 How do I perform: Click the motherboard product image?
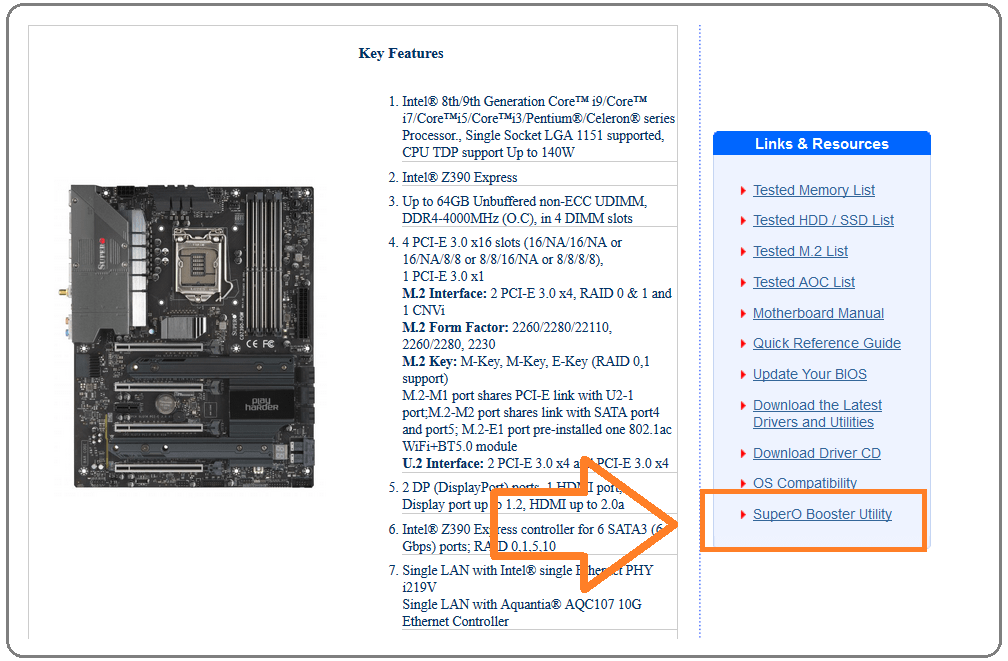(192, 337)
